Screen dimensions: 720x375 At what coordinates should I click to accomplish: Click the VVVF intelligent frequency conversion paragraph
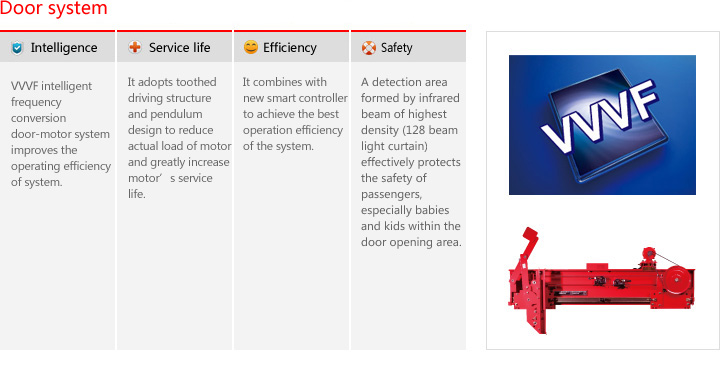61,134
